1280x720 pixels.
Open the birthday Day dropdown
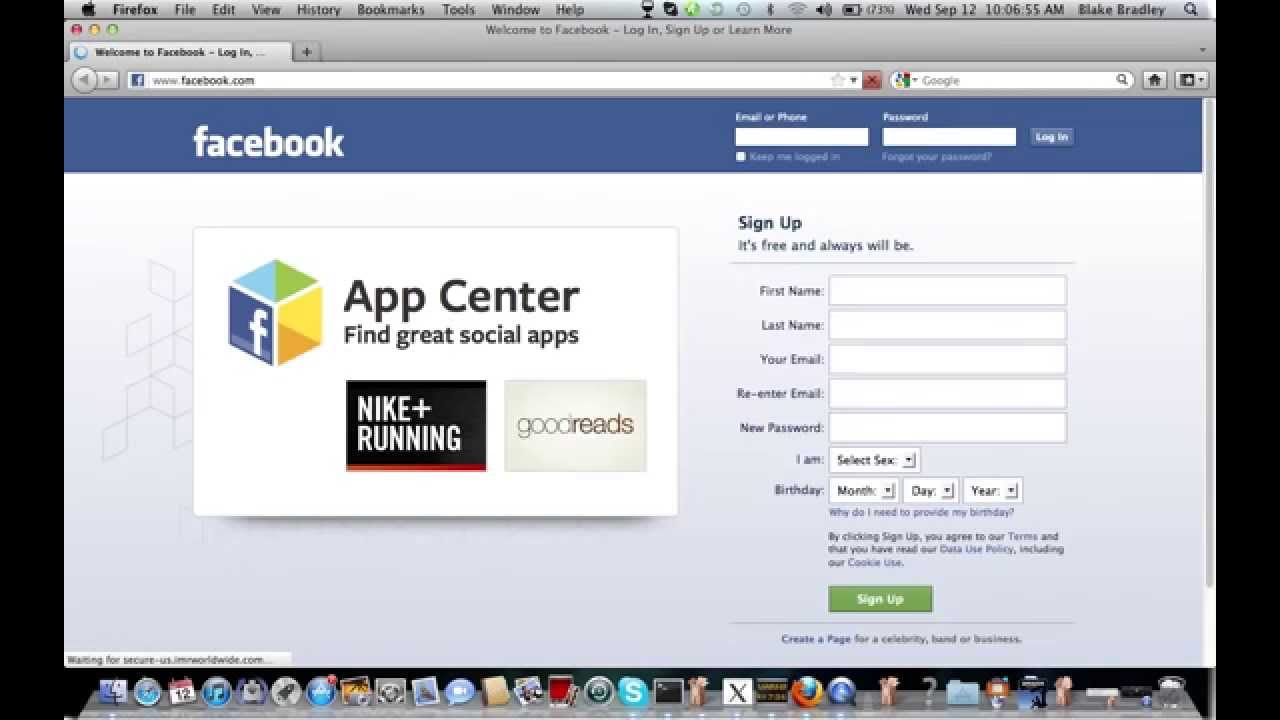coord(930,490)
